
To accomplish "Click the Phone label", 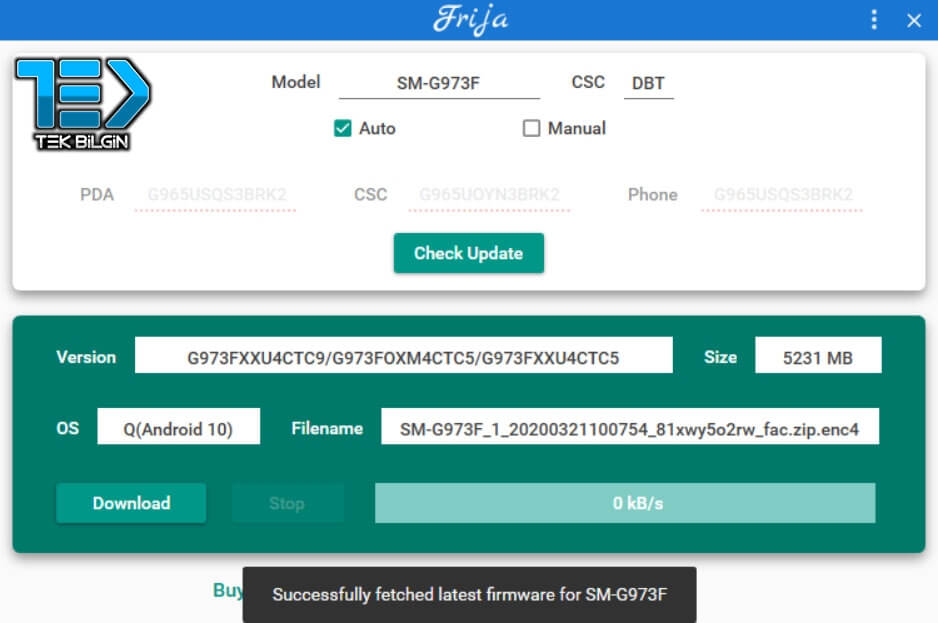I will (x=653, y=195).
